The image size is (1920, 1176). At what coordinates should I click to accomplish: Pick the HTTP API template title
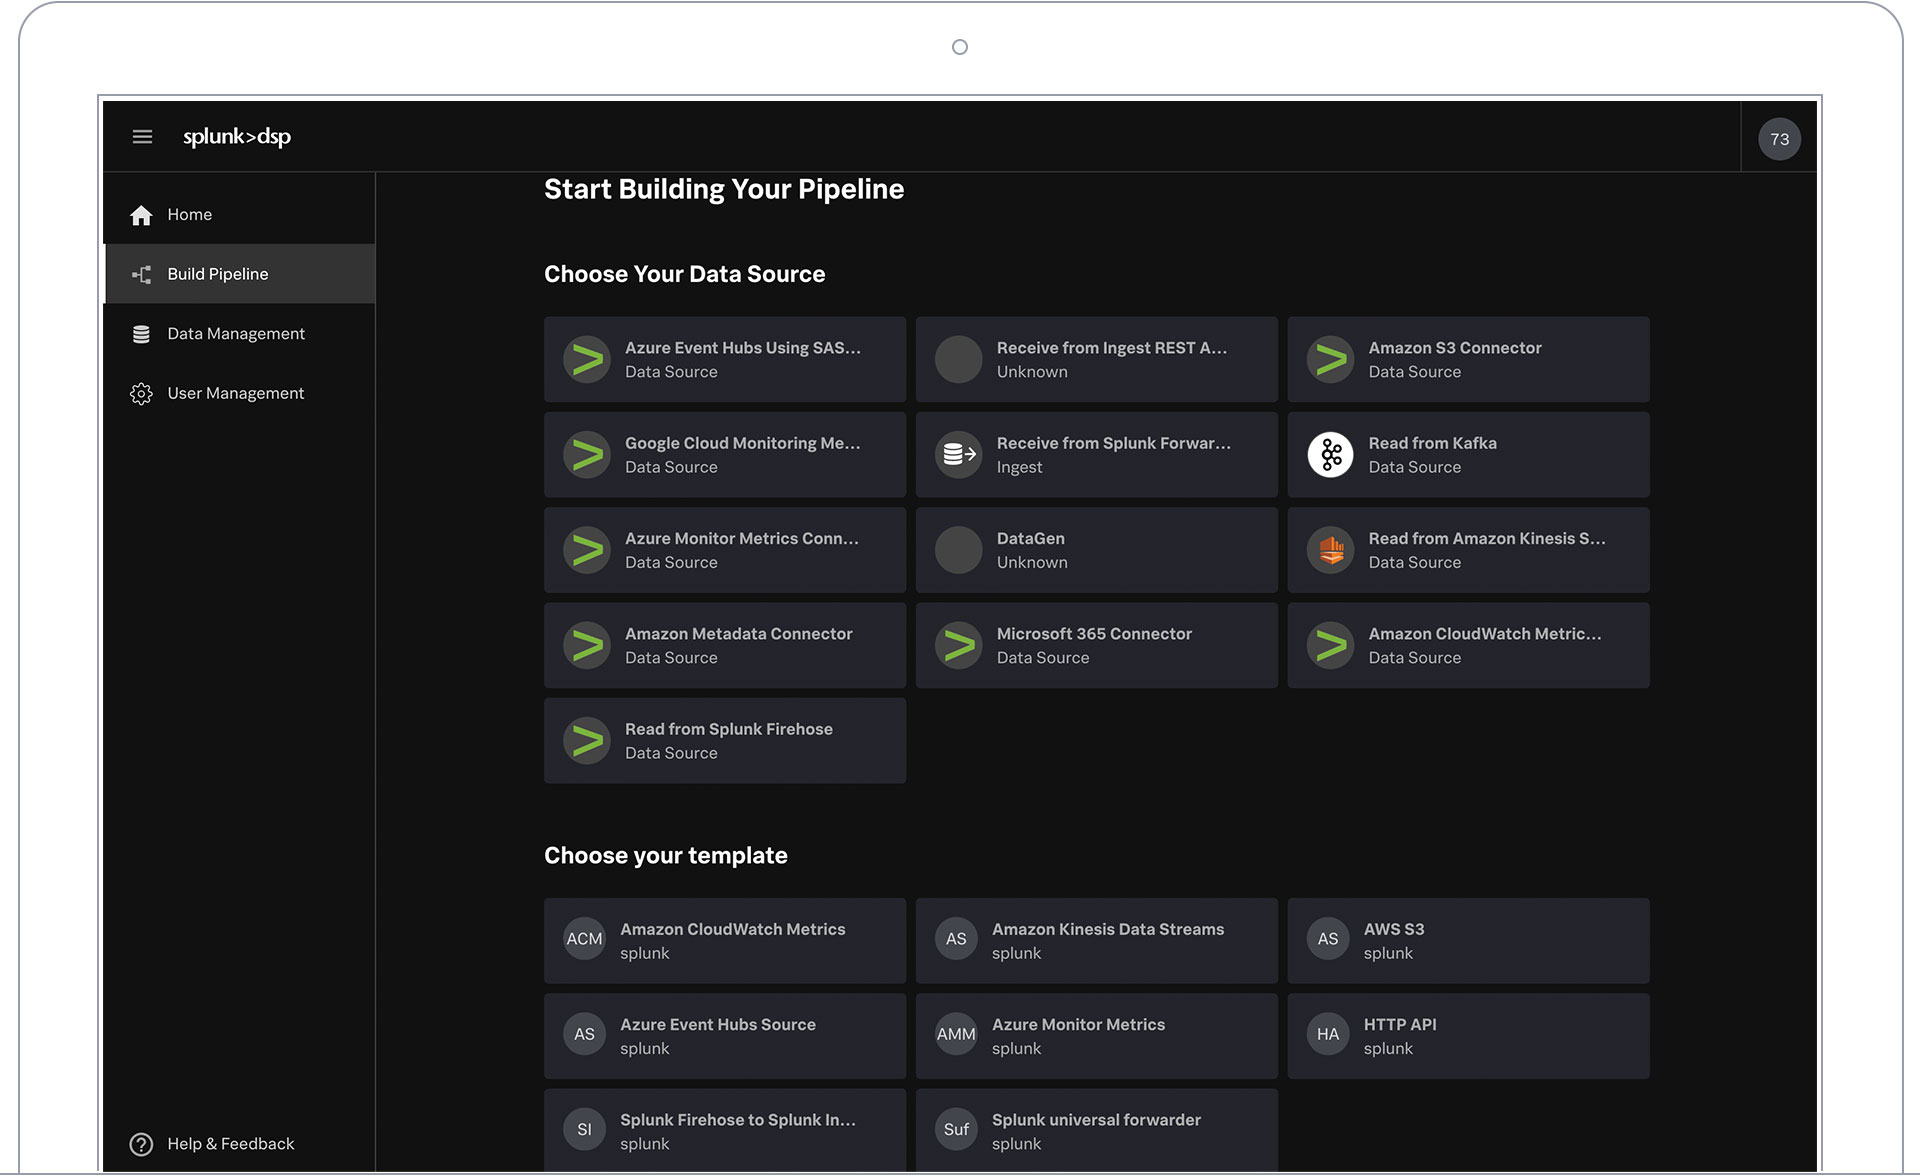click(x=1400, y=1025)
